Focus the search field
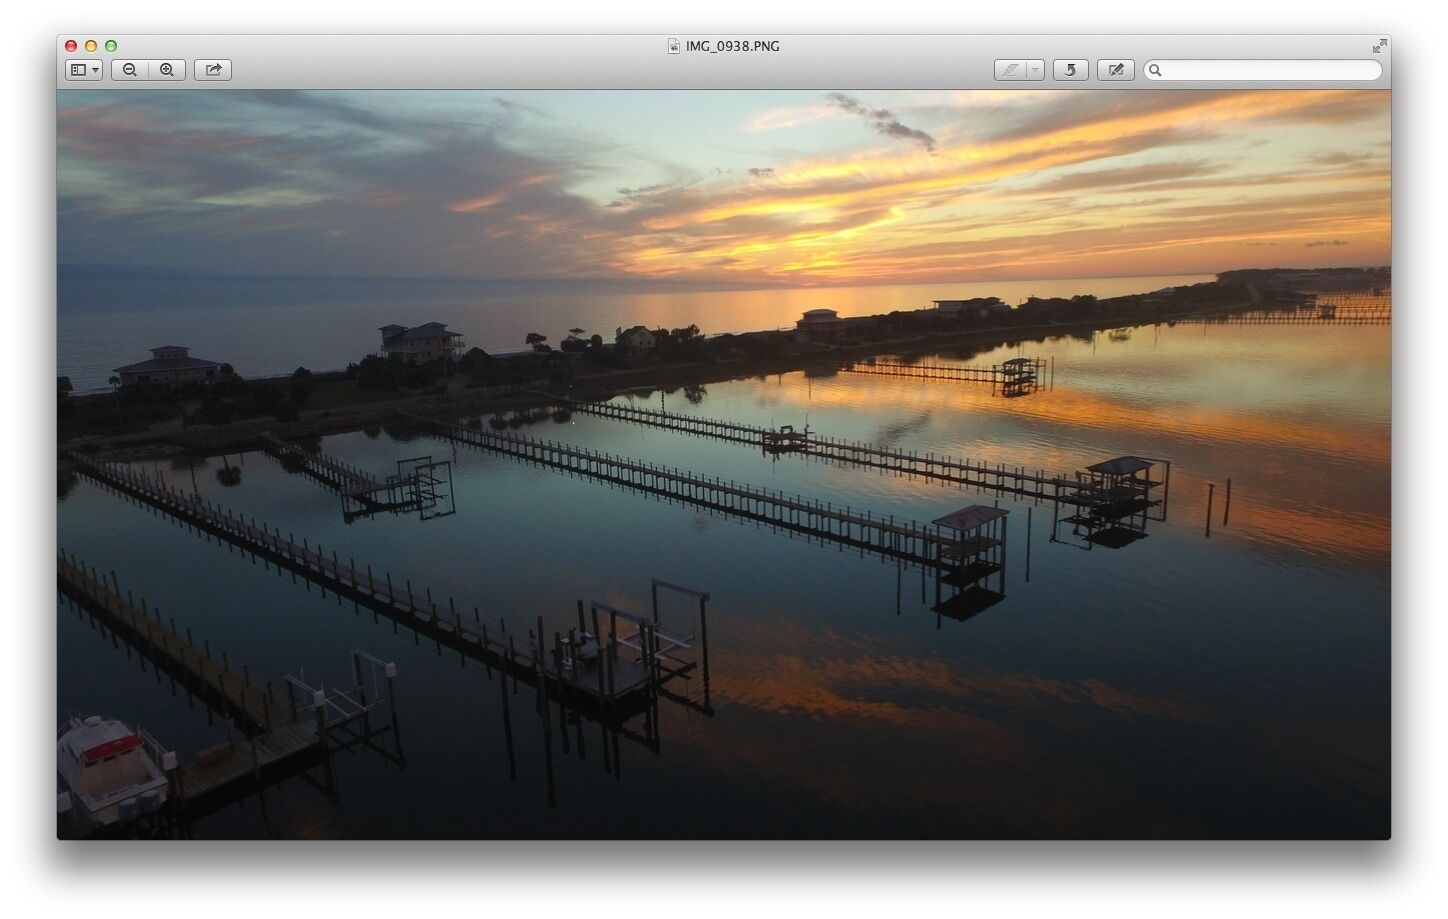1448x919 pixels. pos(1263,70)
